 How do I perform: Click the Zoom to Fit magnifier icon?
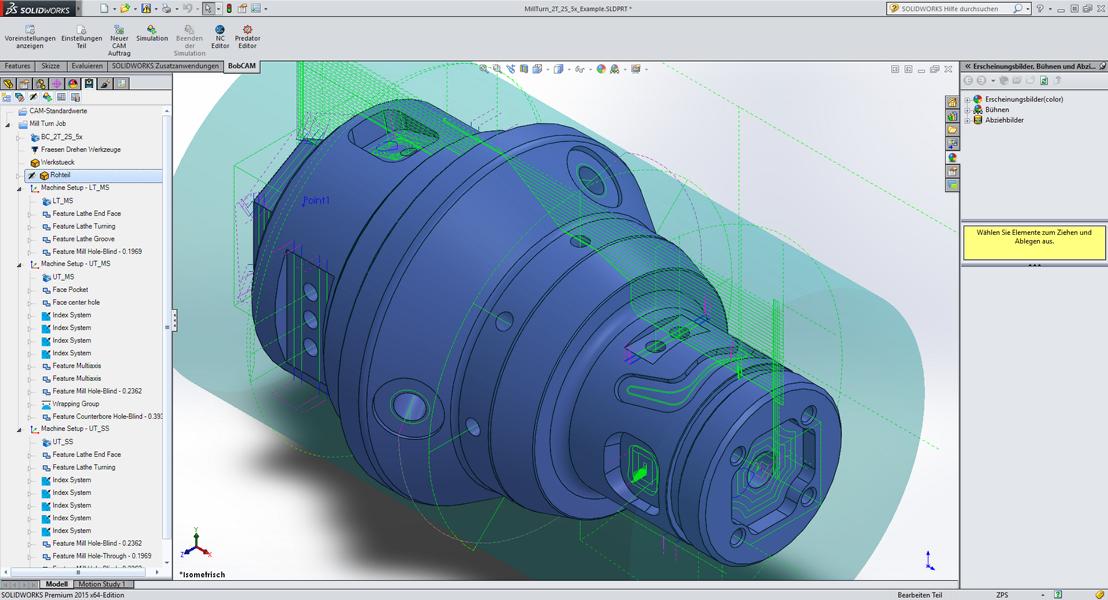click(x=483, y=69)
